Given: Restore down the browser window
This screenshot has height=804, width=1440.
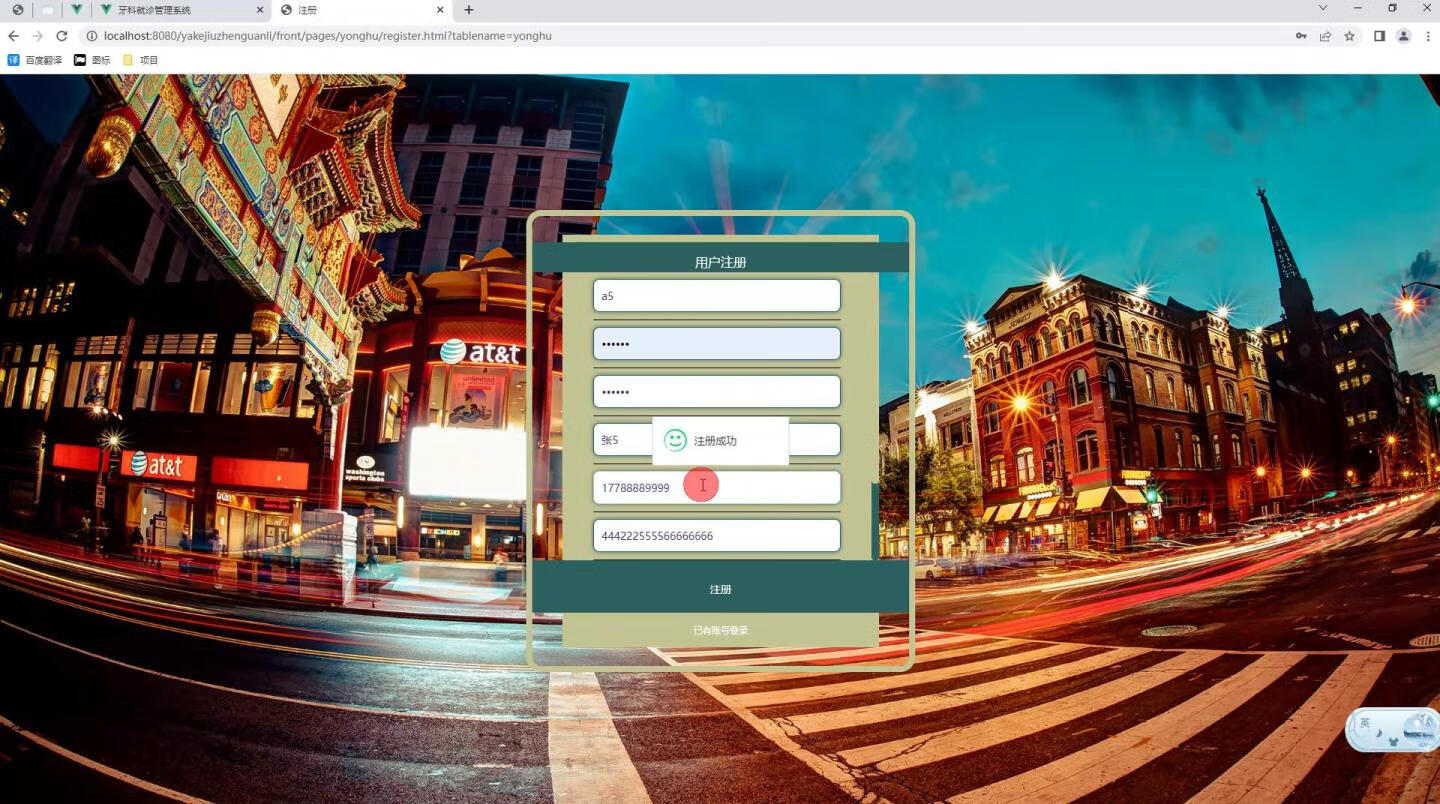Looking at the screenshot, I should 1392,8.
